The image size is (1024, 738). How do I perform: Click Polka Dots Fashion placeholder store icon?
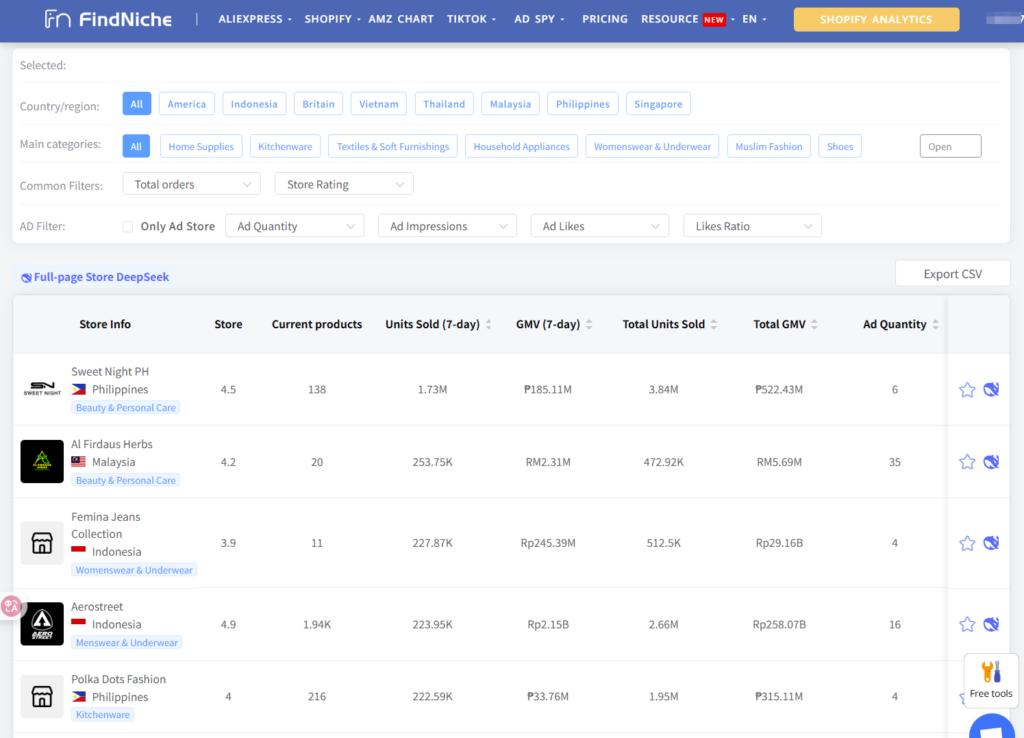42,696
